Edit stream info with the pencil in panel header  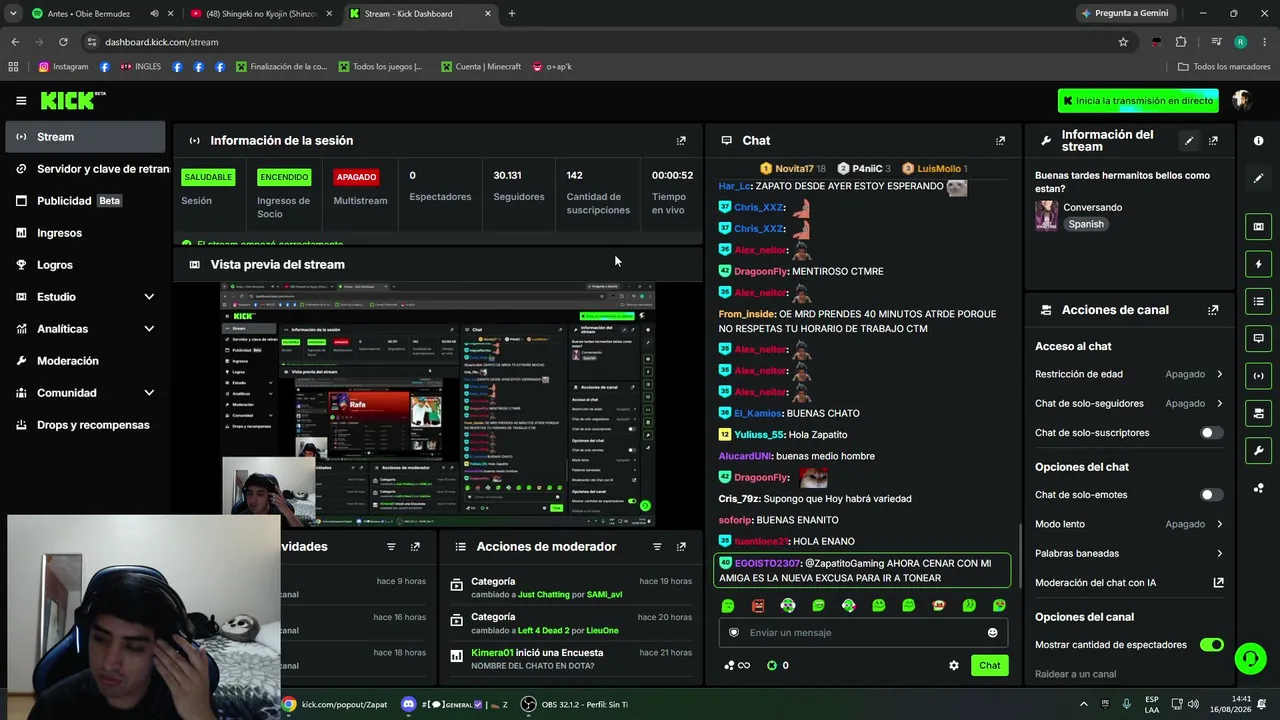click(x=1189, y=141)
